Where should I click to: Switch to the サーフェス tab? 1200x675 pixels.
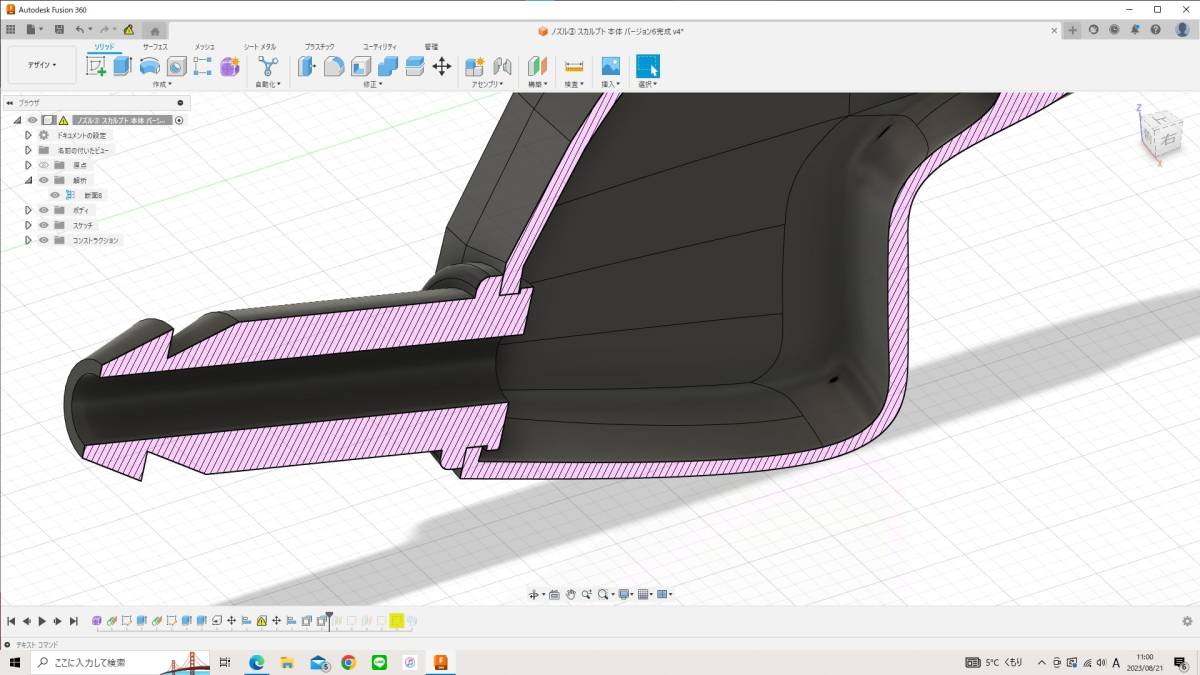(x=155, y=47)
